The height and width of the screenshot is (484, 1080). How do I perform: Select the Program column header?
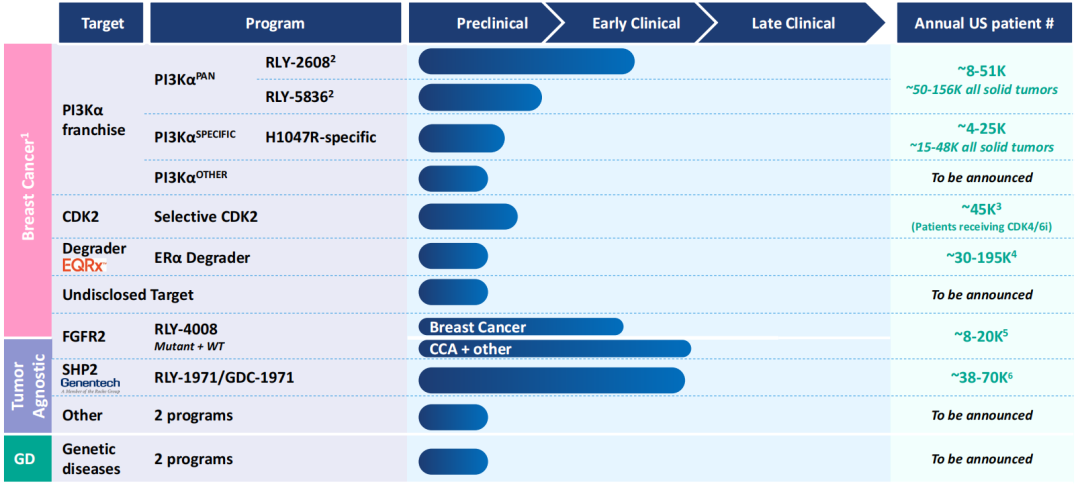275,23
